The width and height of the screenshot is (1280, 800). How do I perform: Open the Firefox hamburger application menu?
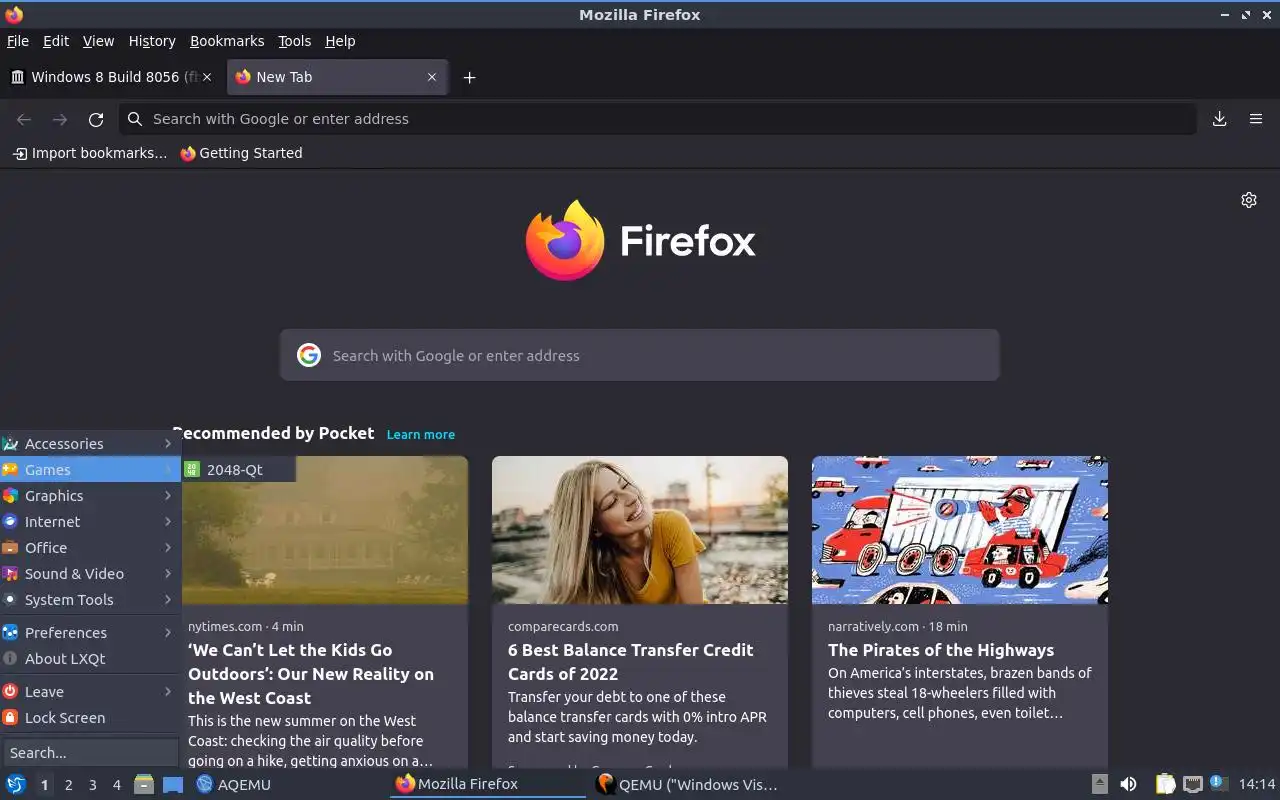pos(1256,119)
